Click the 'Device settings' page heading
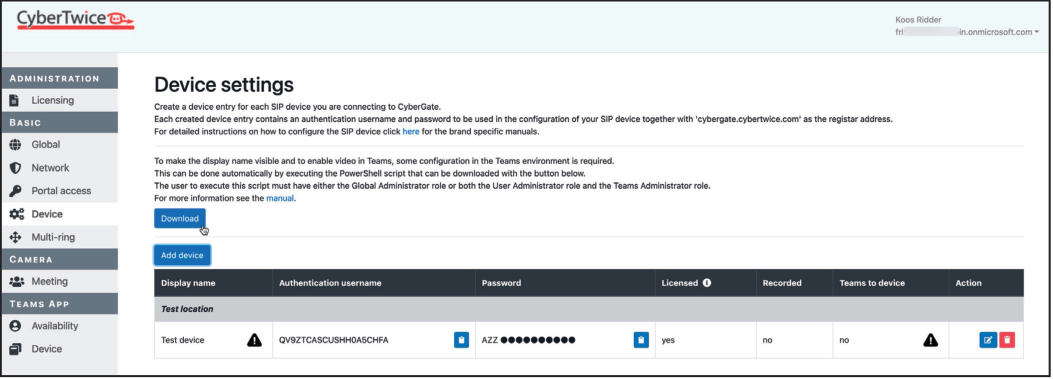 click(x=224, y=85)
